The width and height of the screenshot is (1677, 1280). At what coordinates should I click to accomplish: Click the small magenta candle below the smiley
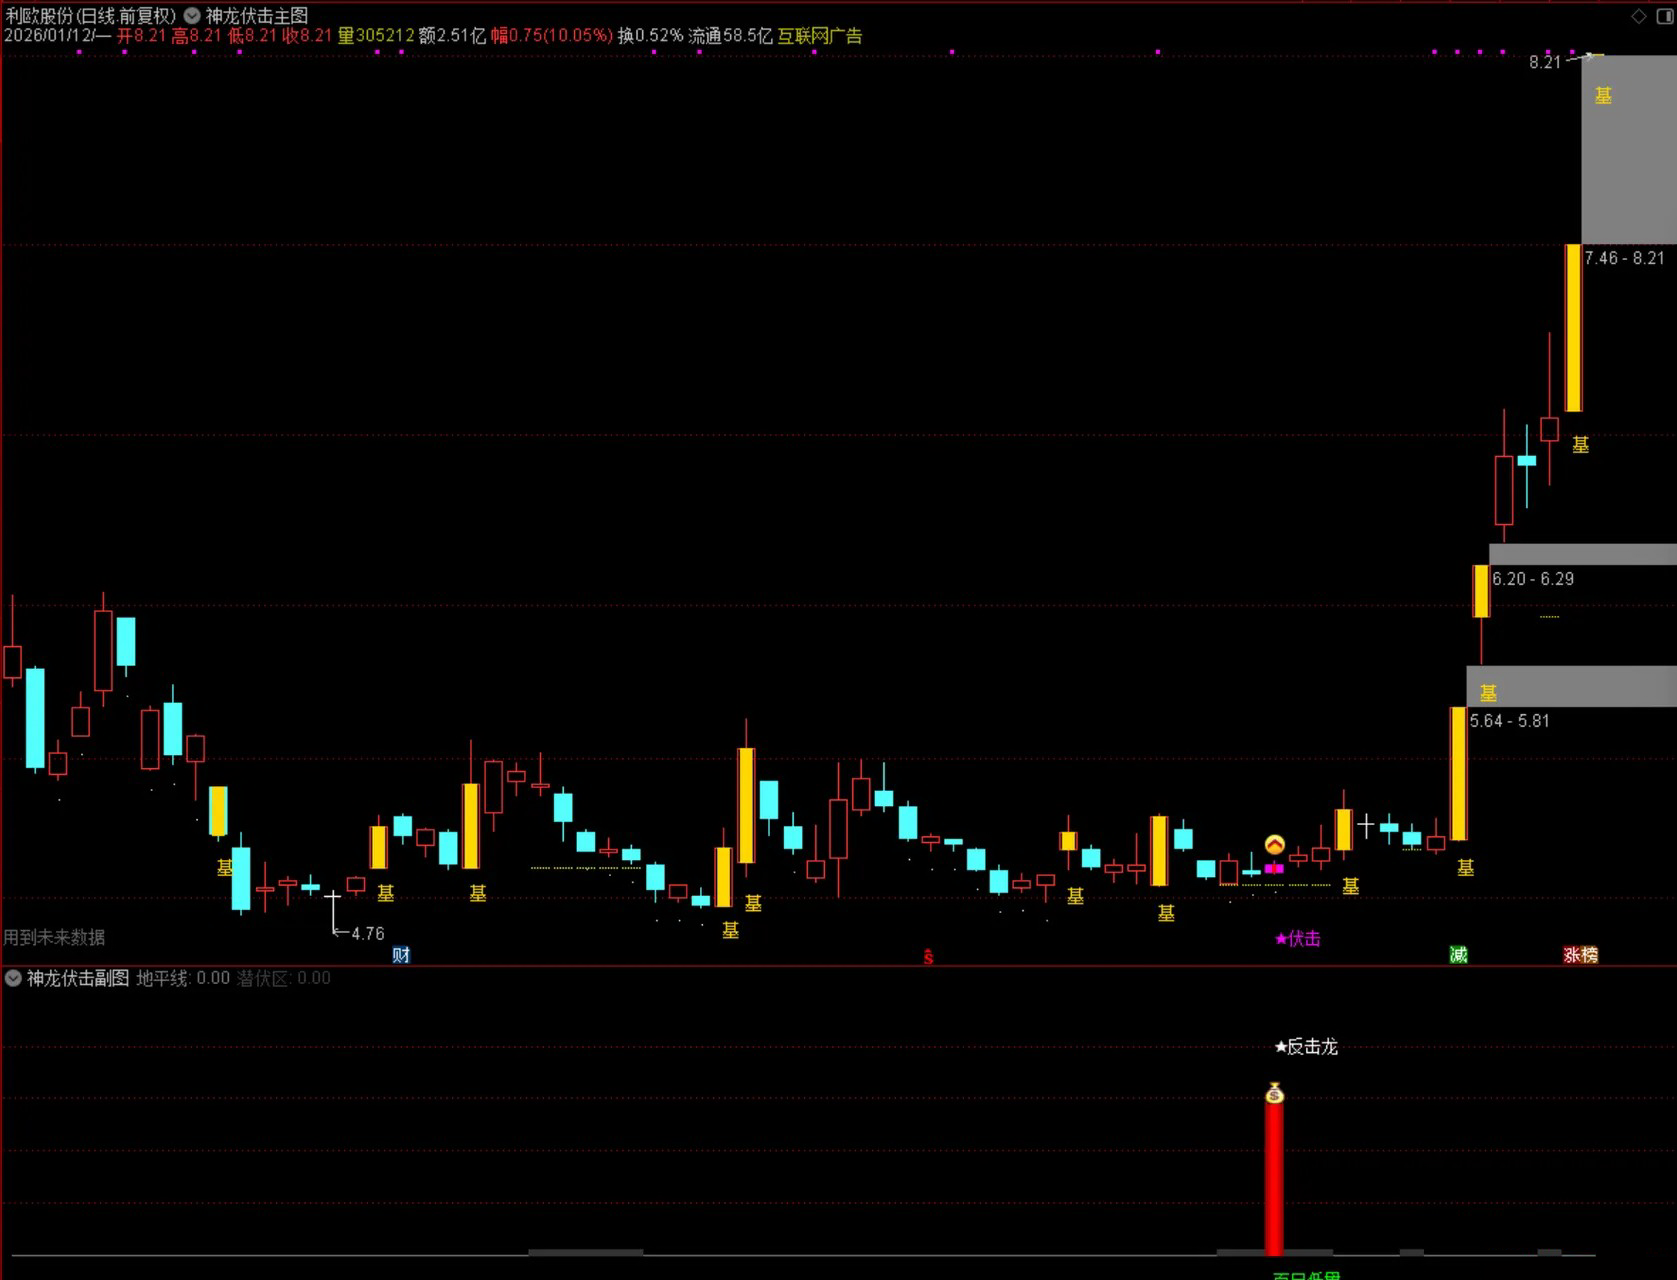pos(1274,869)
